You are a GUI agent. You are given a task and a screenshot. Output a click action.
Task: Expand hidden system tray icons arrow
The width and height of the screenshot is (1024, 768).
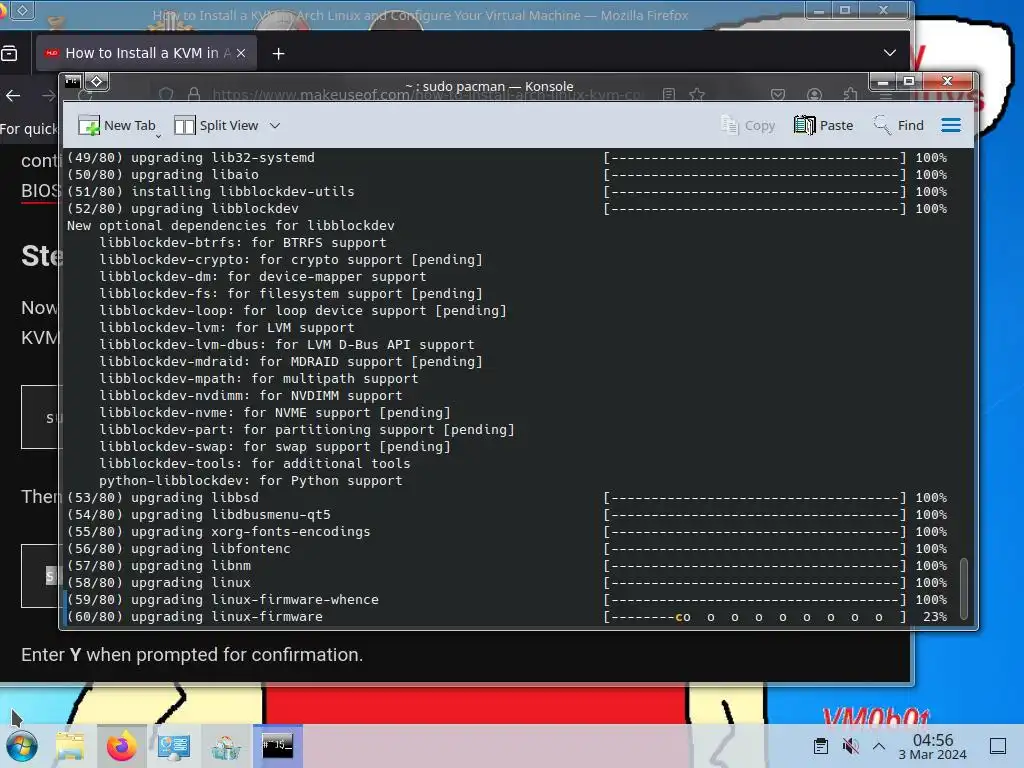tap(879, 746)
